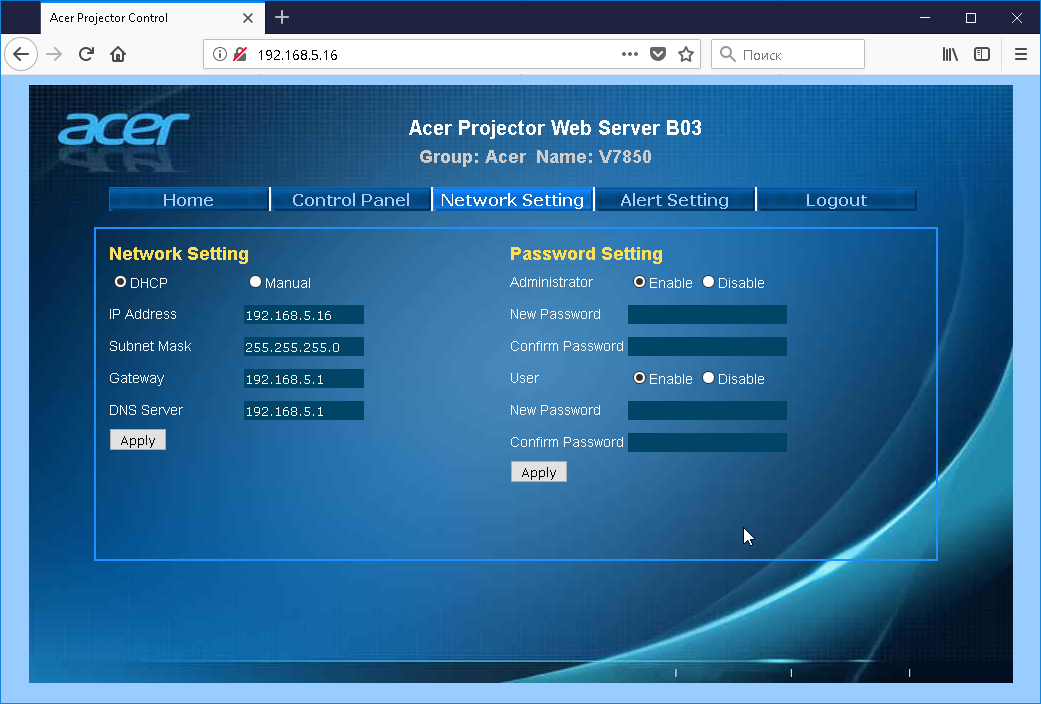Save page to Pocket icon
Viewport: 1041px width, 704px height.
pyautogui.click(x=658, y=54)
